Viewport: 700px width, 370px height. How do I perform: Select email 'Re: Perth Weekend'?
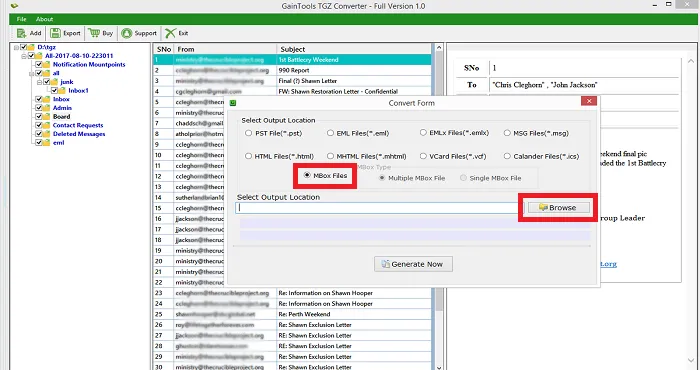click(x=292, y=314)
